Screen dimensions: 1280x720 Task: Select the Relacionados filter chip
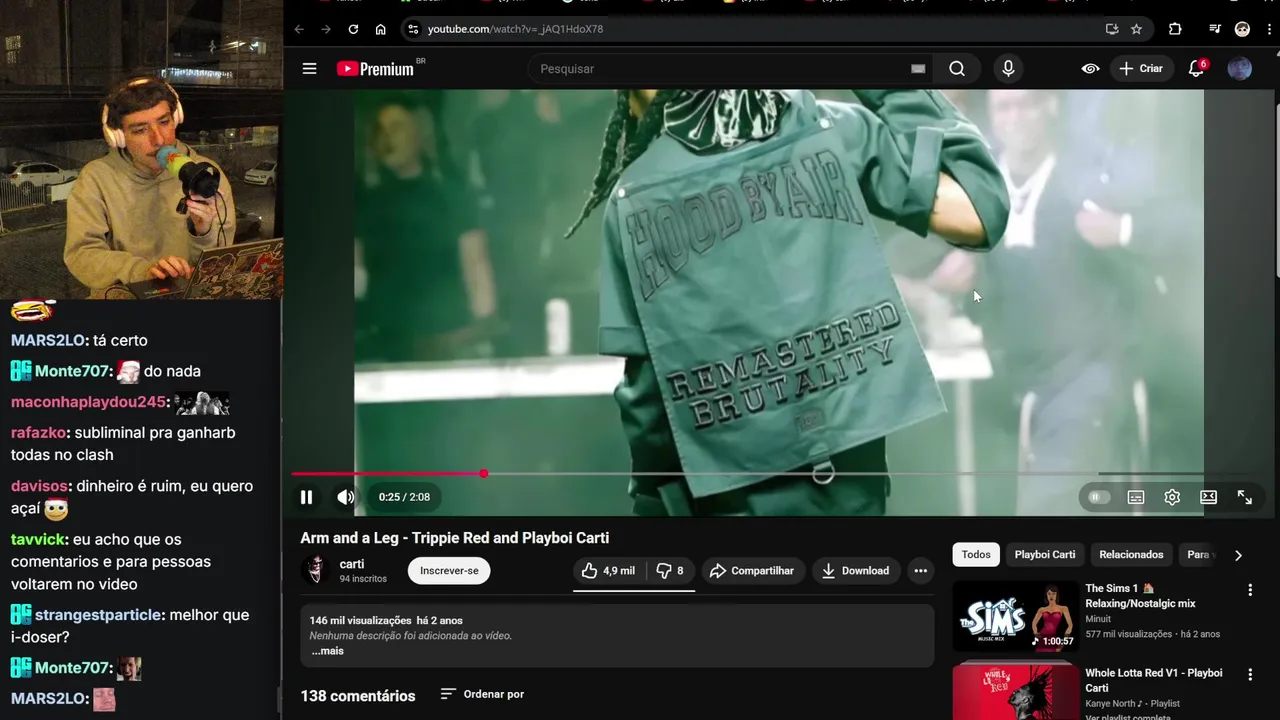click(x=1131, y=555)
